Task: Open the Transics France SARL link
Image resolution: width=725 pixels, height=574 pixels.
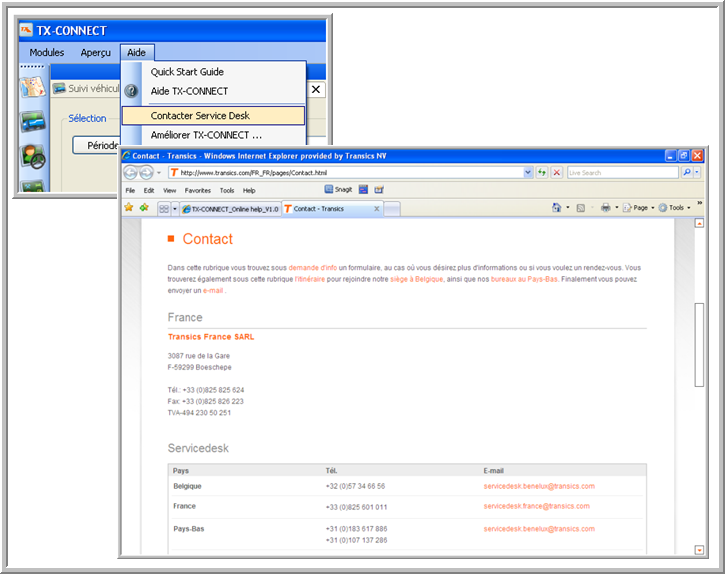Action: pyautogui.click(x=211, y=337)
